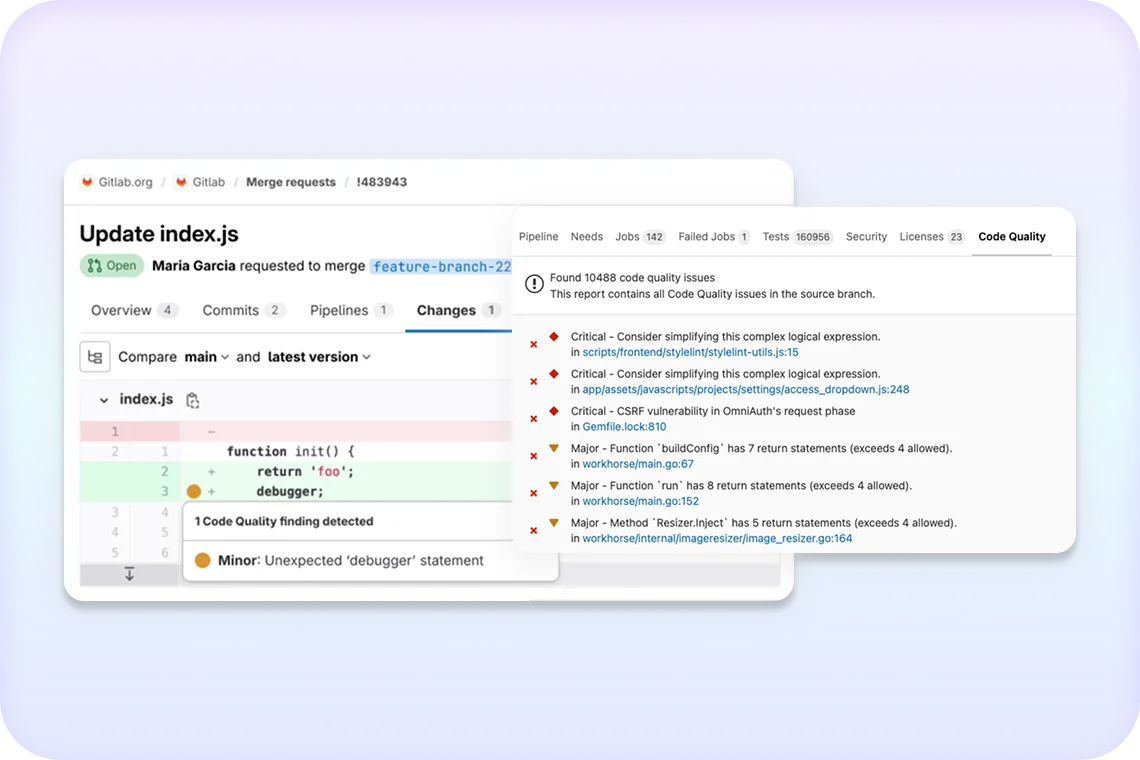Click the orange code quality dot on line 3

(x=194, y=492)
